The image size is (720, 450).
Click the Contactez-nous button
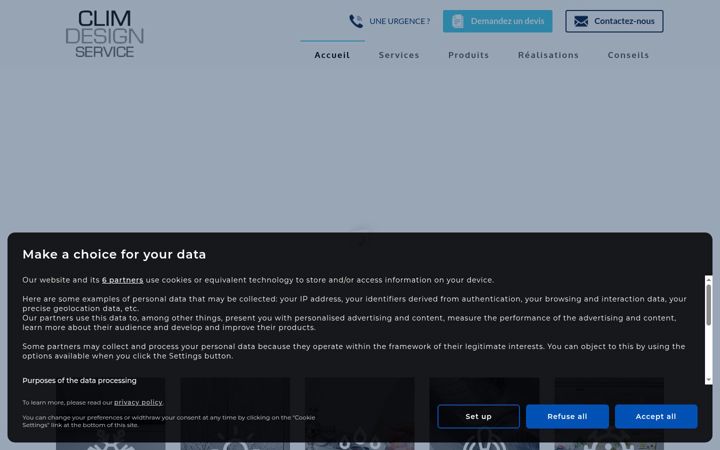tap(614, 21)
